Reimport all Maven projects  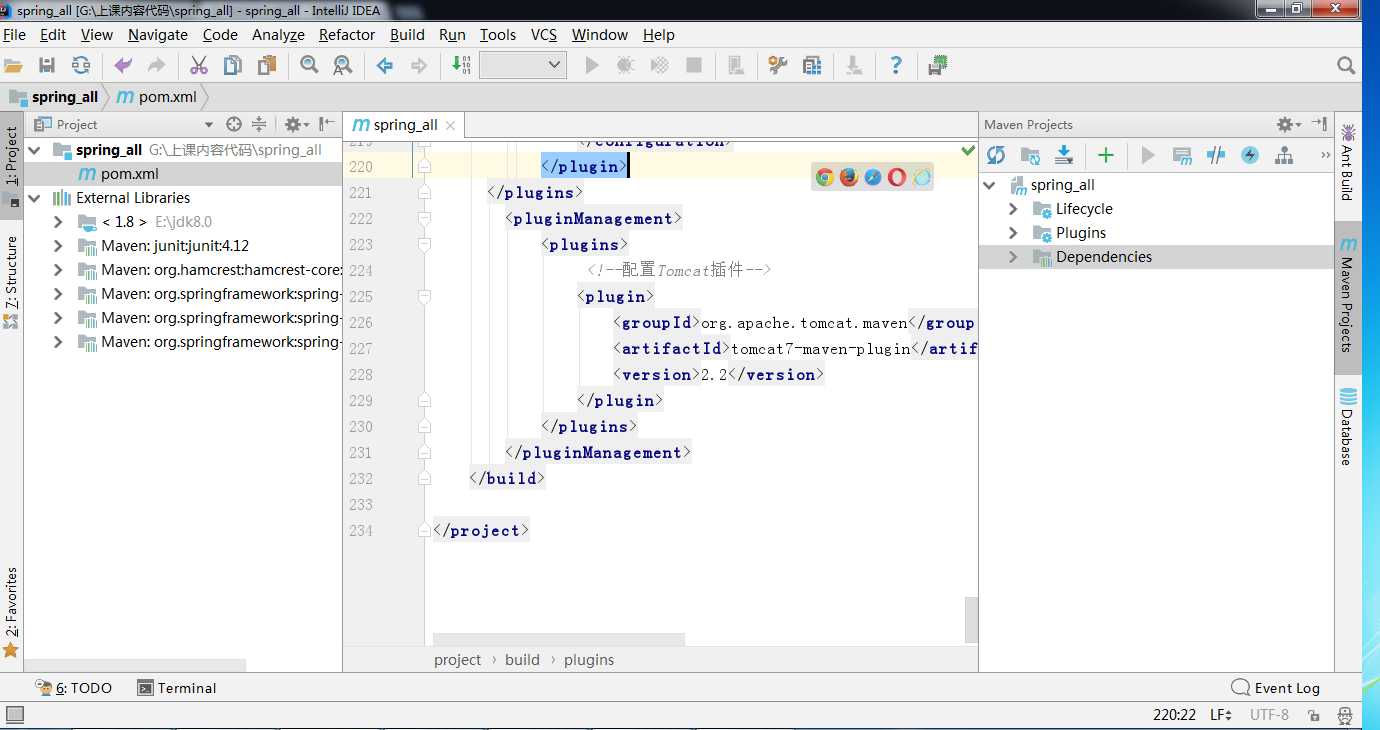[996, 155]
